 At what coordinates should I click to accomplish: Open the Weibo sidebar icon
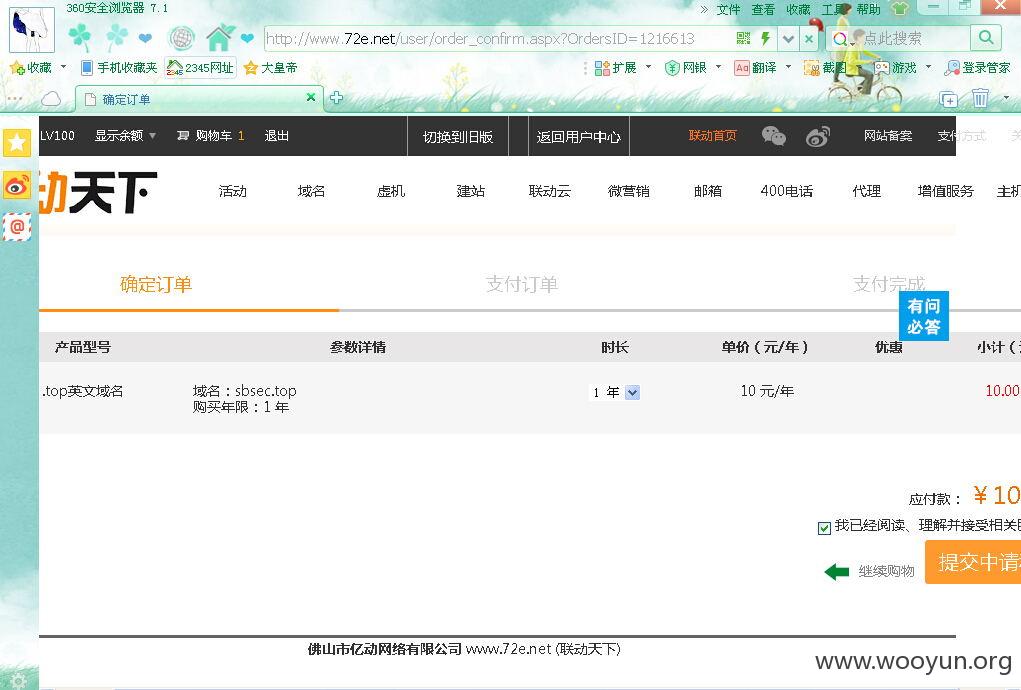click(x=17, y=186)
